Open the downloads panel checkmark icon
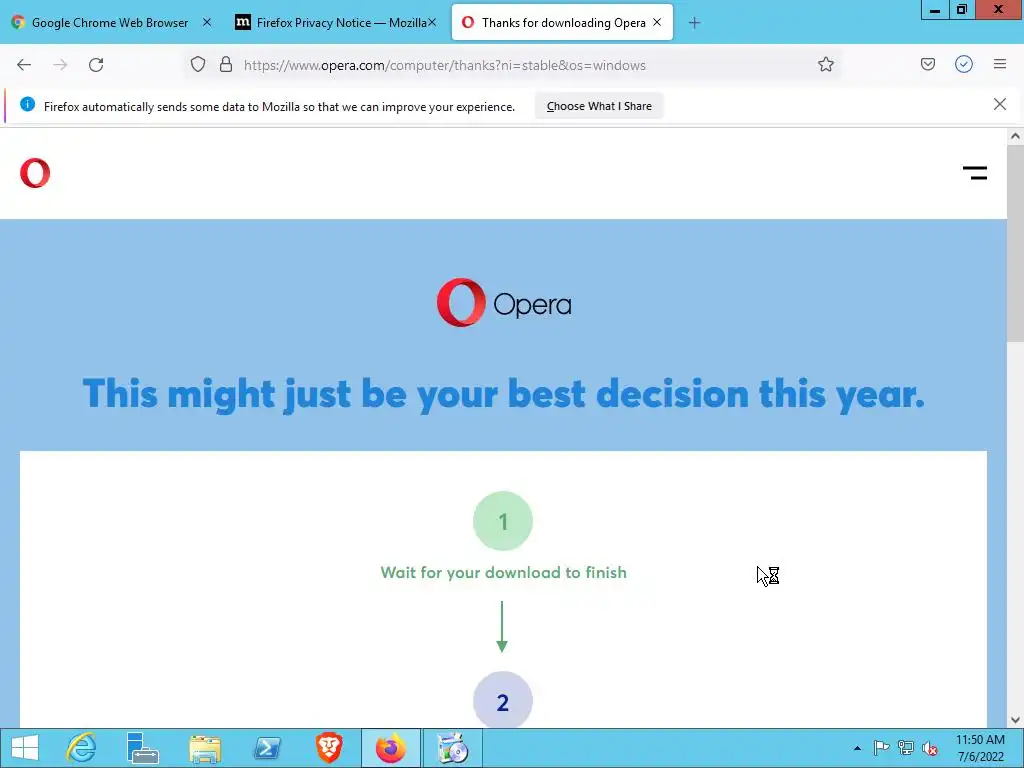Viewport: 1024px width, 768px height. [x=964, y=64]
